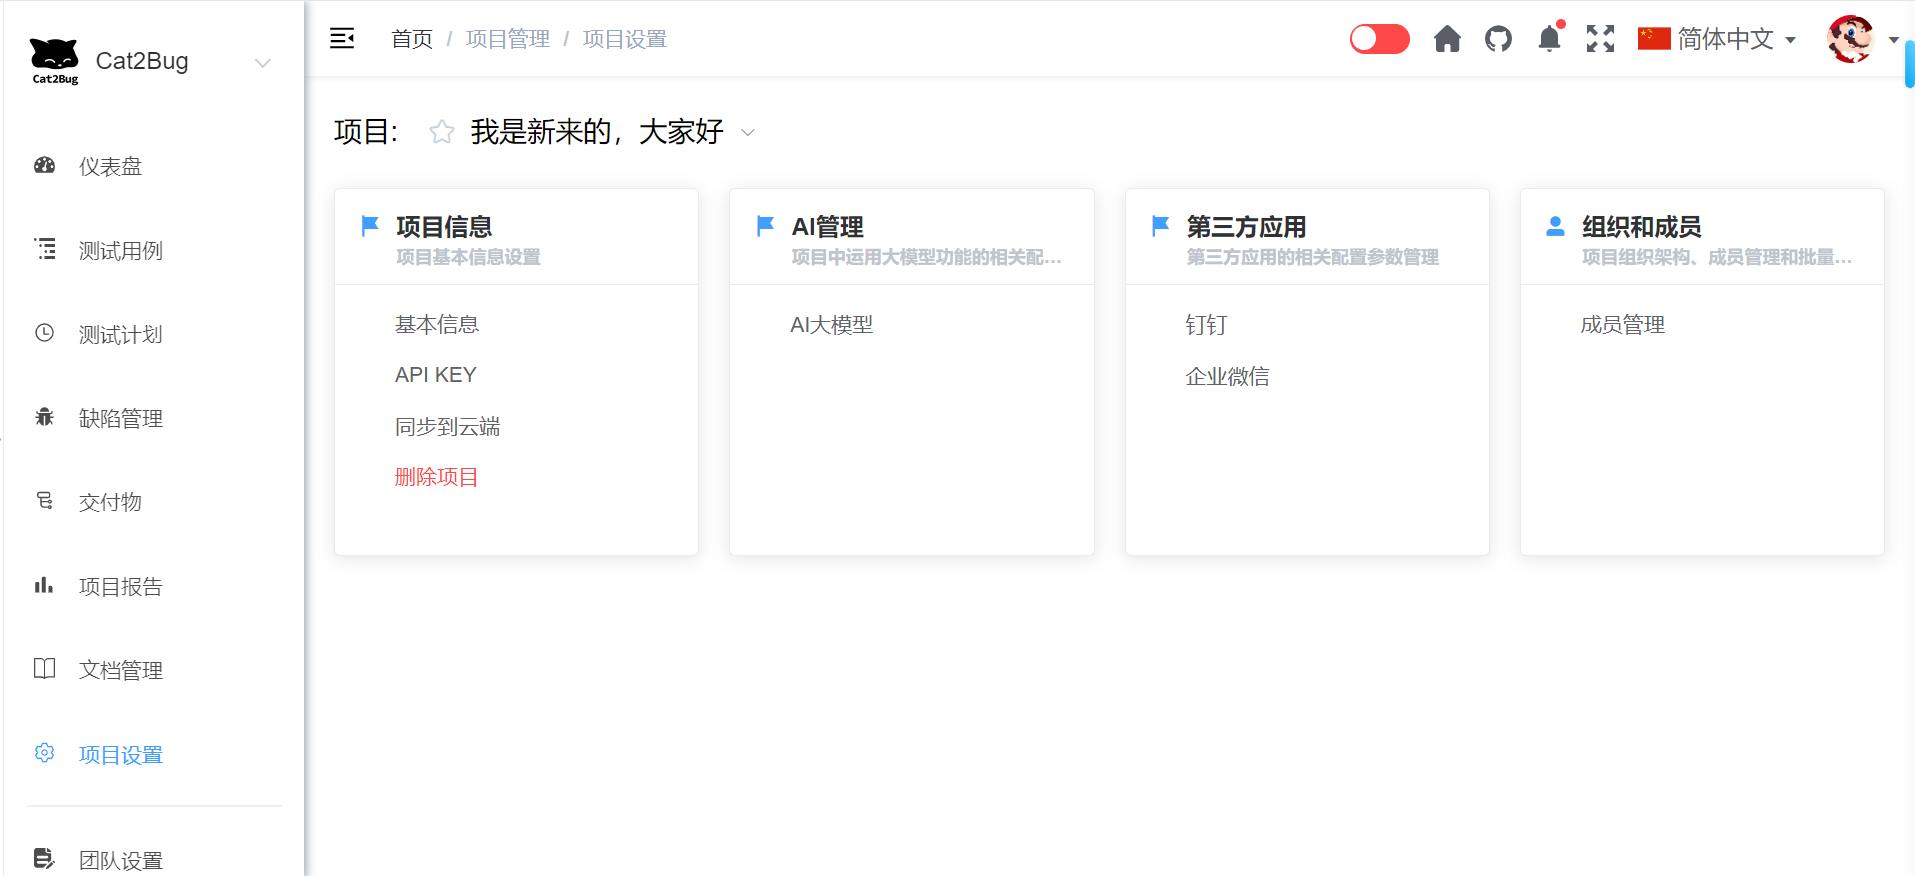This screenshot has width=1915, height=876.
Task: Click the page vertical scrollbar thumb
Action: [x=1910, y=64]
